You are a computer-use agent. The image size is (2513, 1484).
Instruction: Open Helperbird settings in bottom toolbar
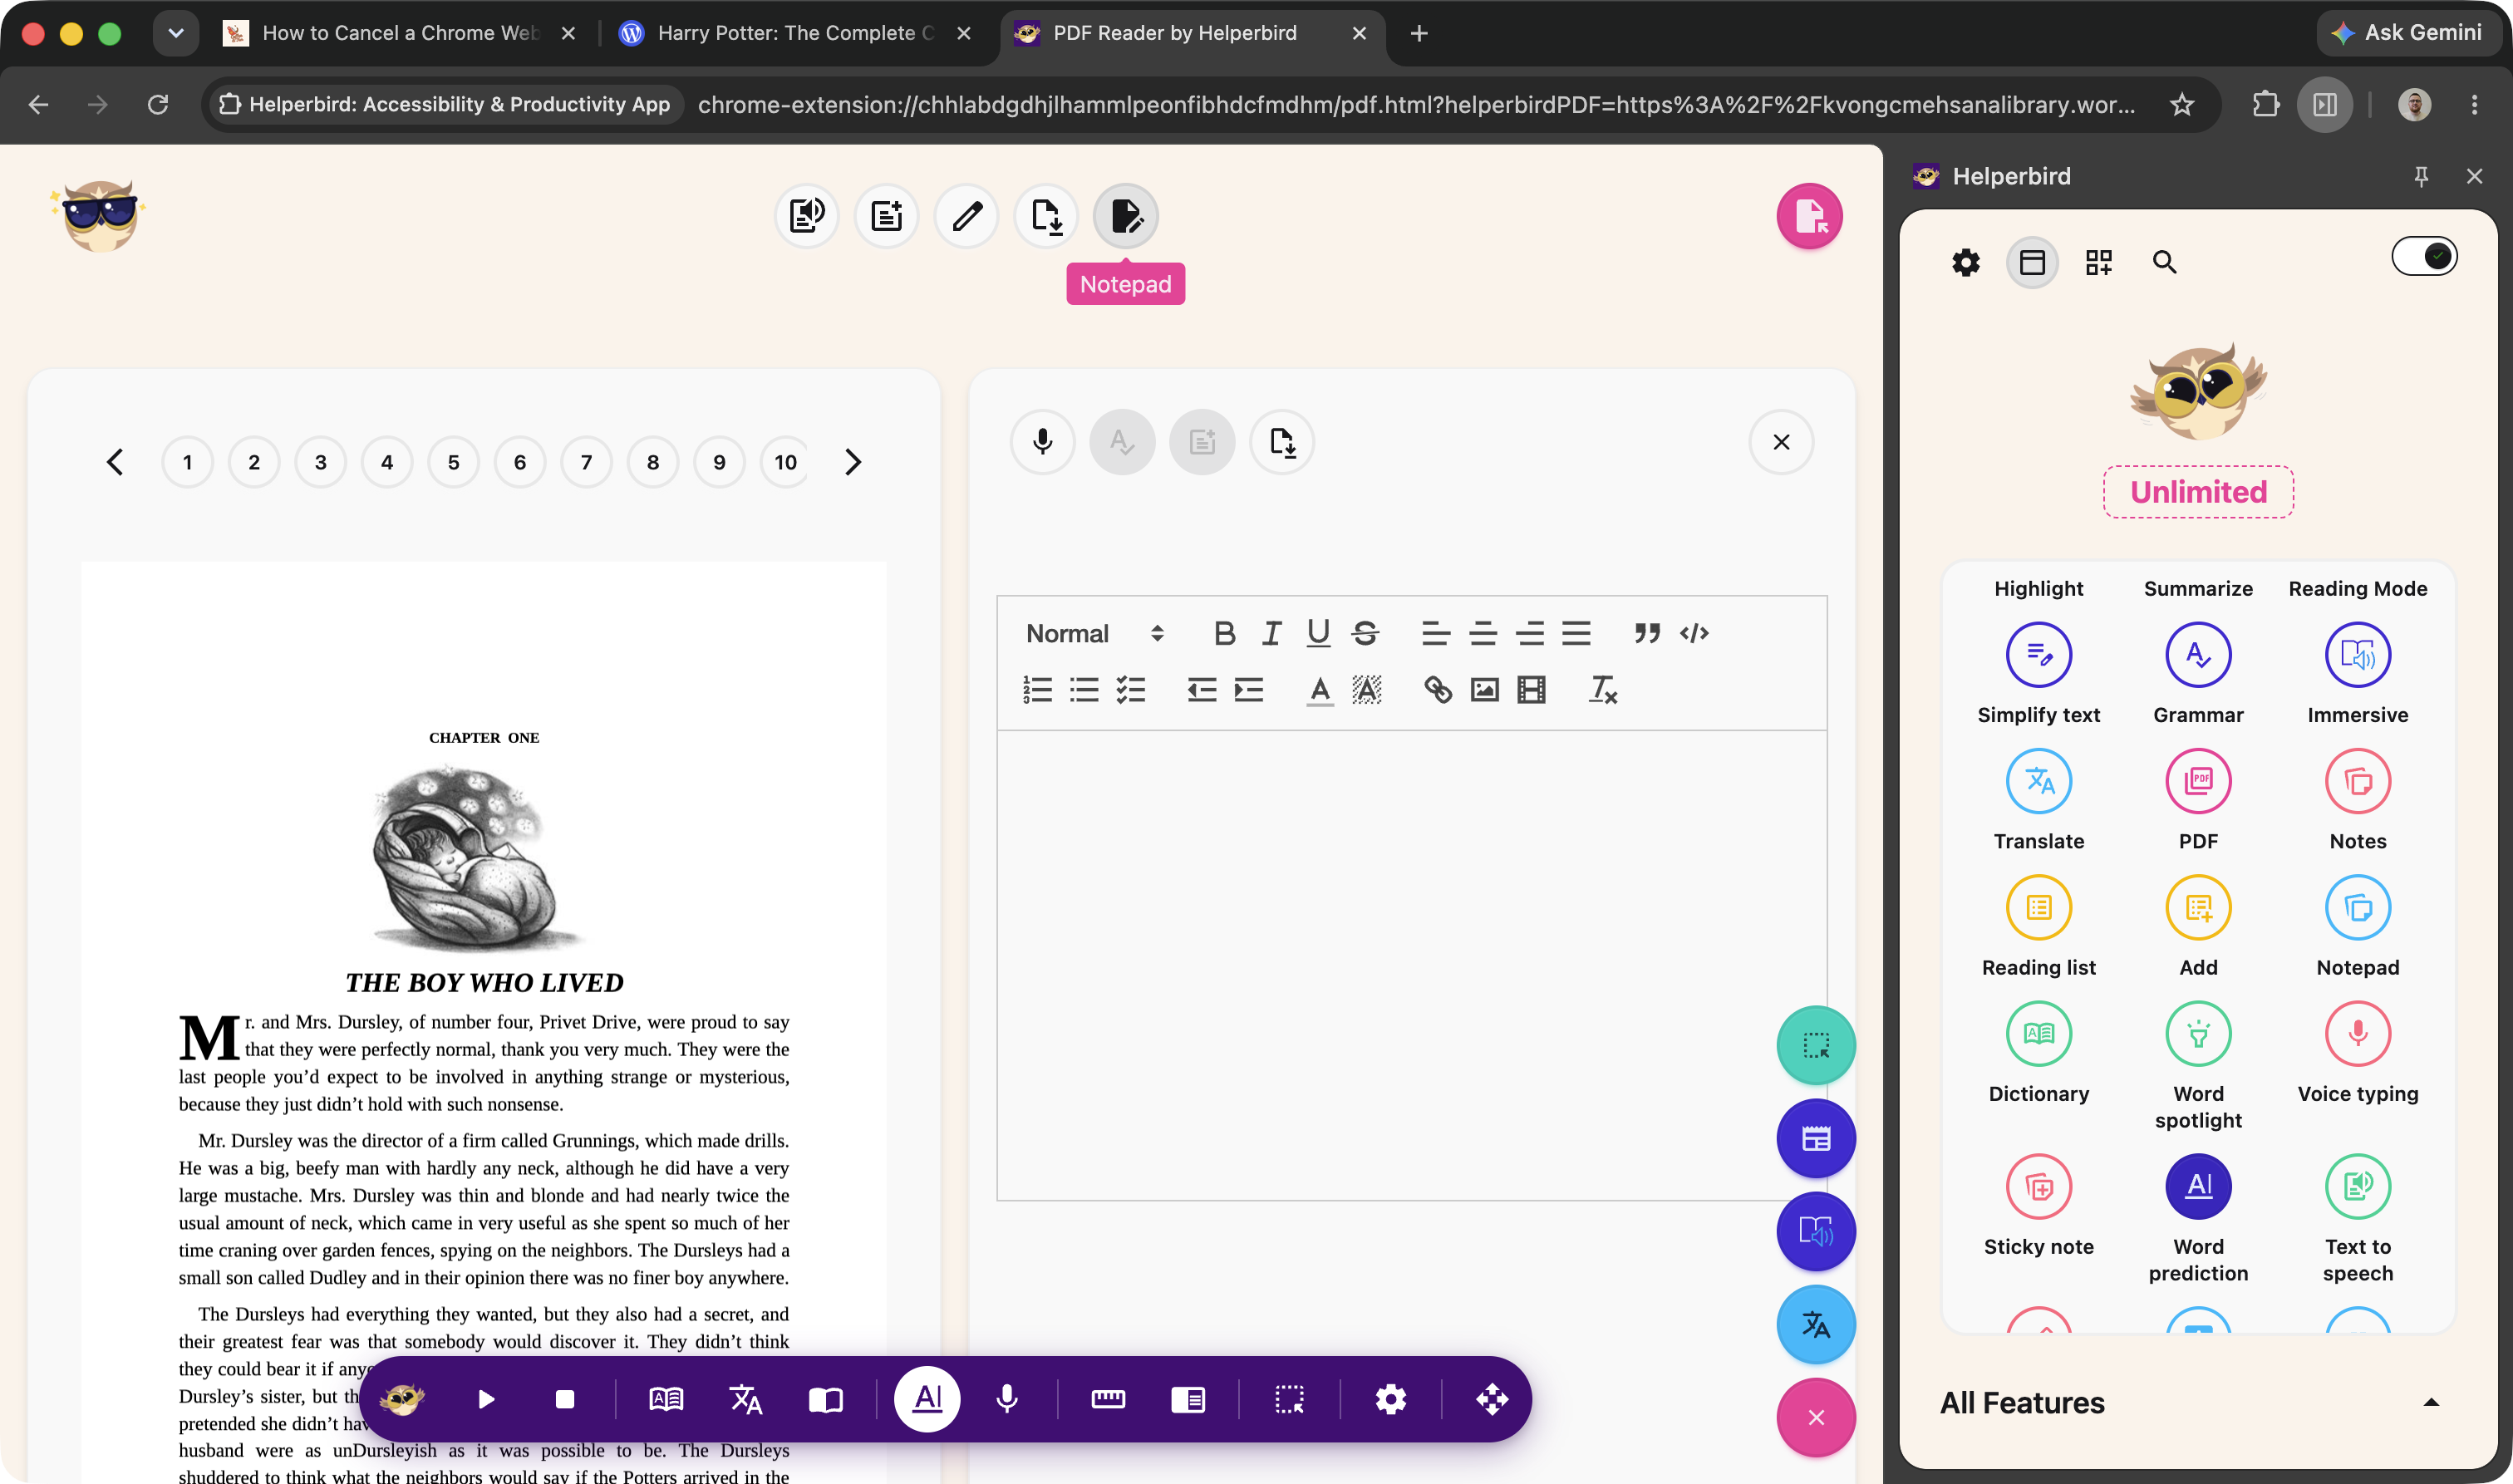1390,1399
